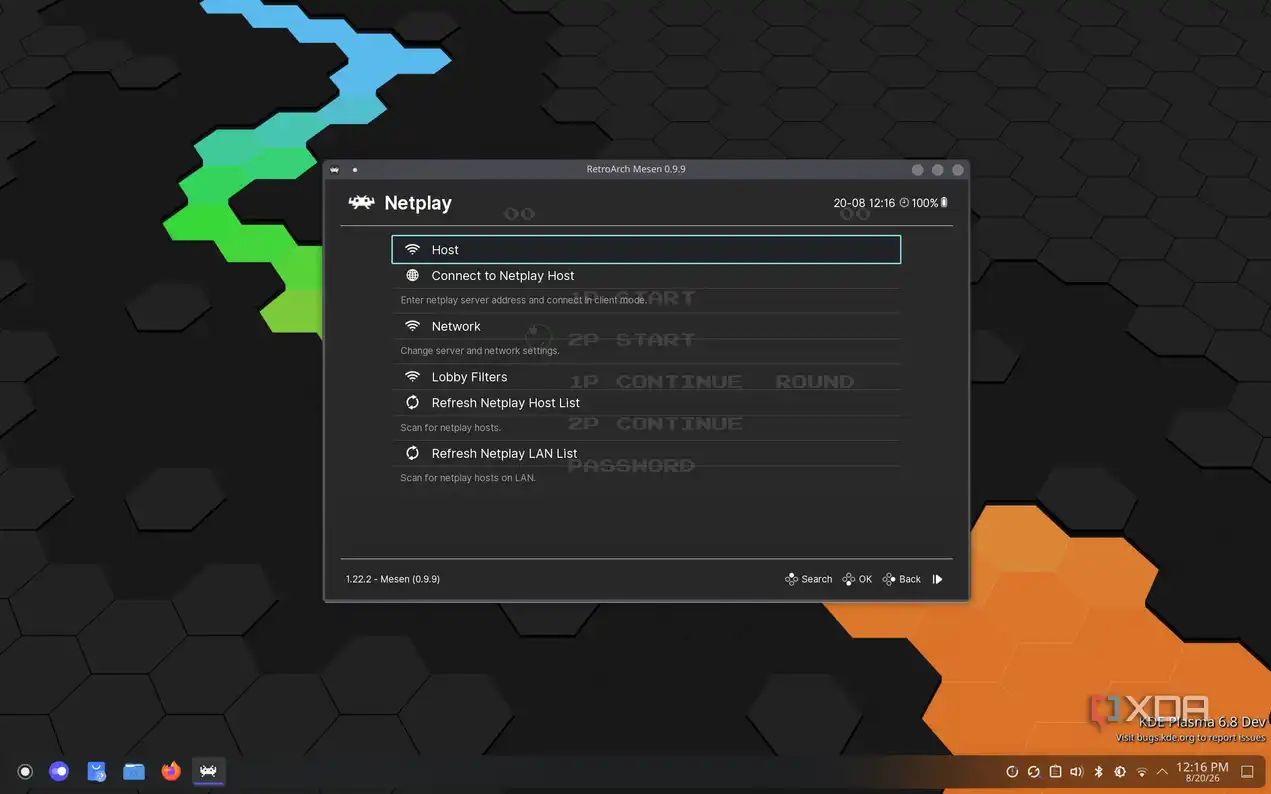Open the updates sync tray icon

pos(1034,772)
